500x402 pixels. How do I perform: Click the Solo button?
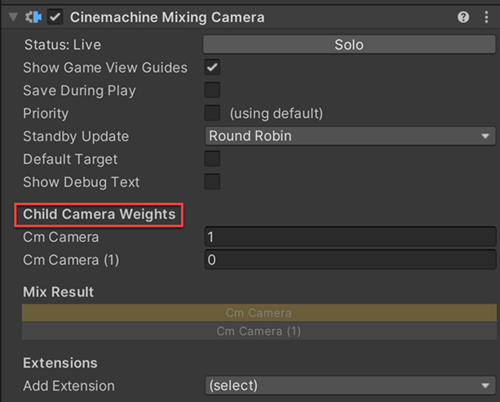pyautogui.click(x=349, y=45)
